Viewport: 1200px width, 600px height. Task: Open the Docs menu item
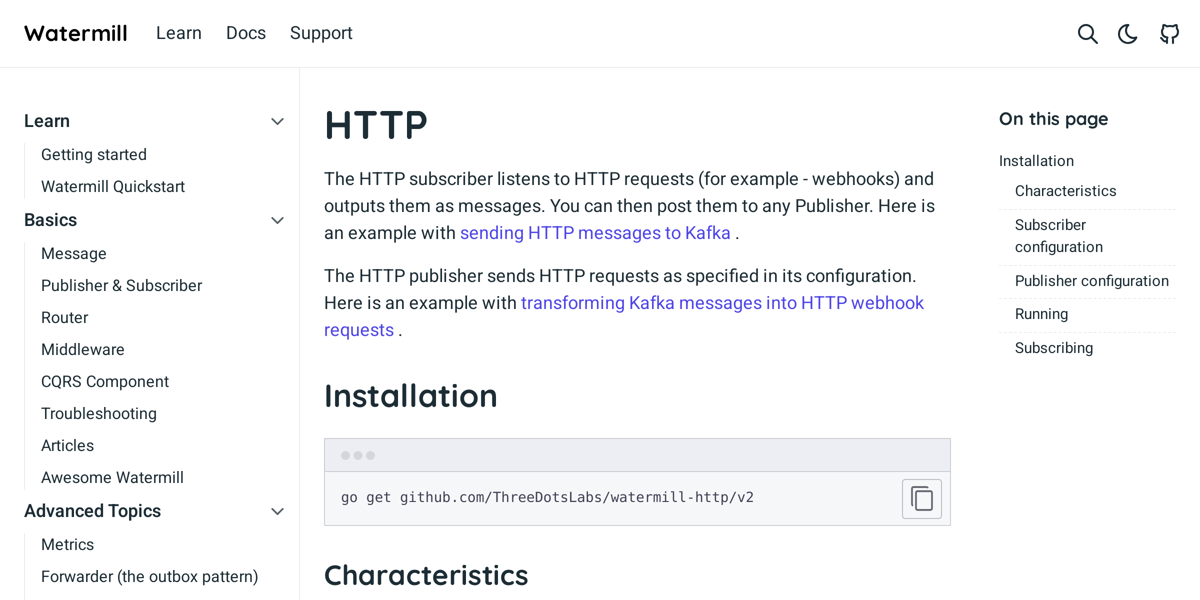pyautogui.click(x=246, y=33)
